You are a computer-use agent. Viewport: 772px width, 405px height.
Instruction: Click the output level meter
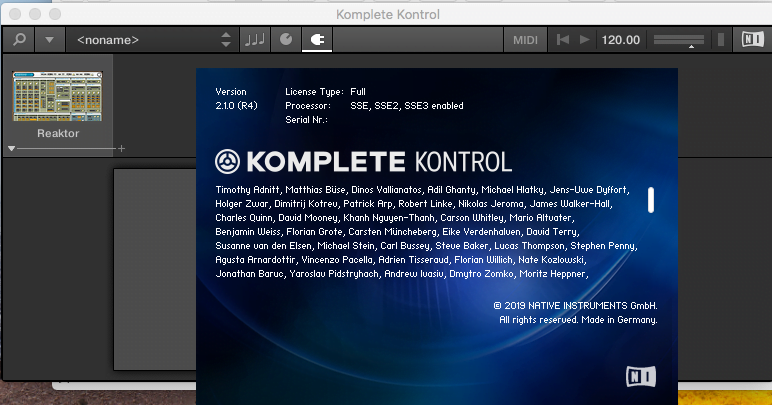tap(721, 39)
